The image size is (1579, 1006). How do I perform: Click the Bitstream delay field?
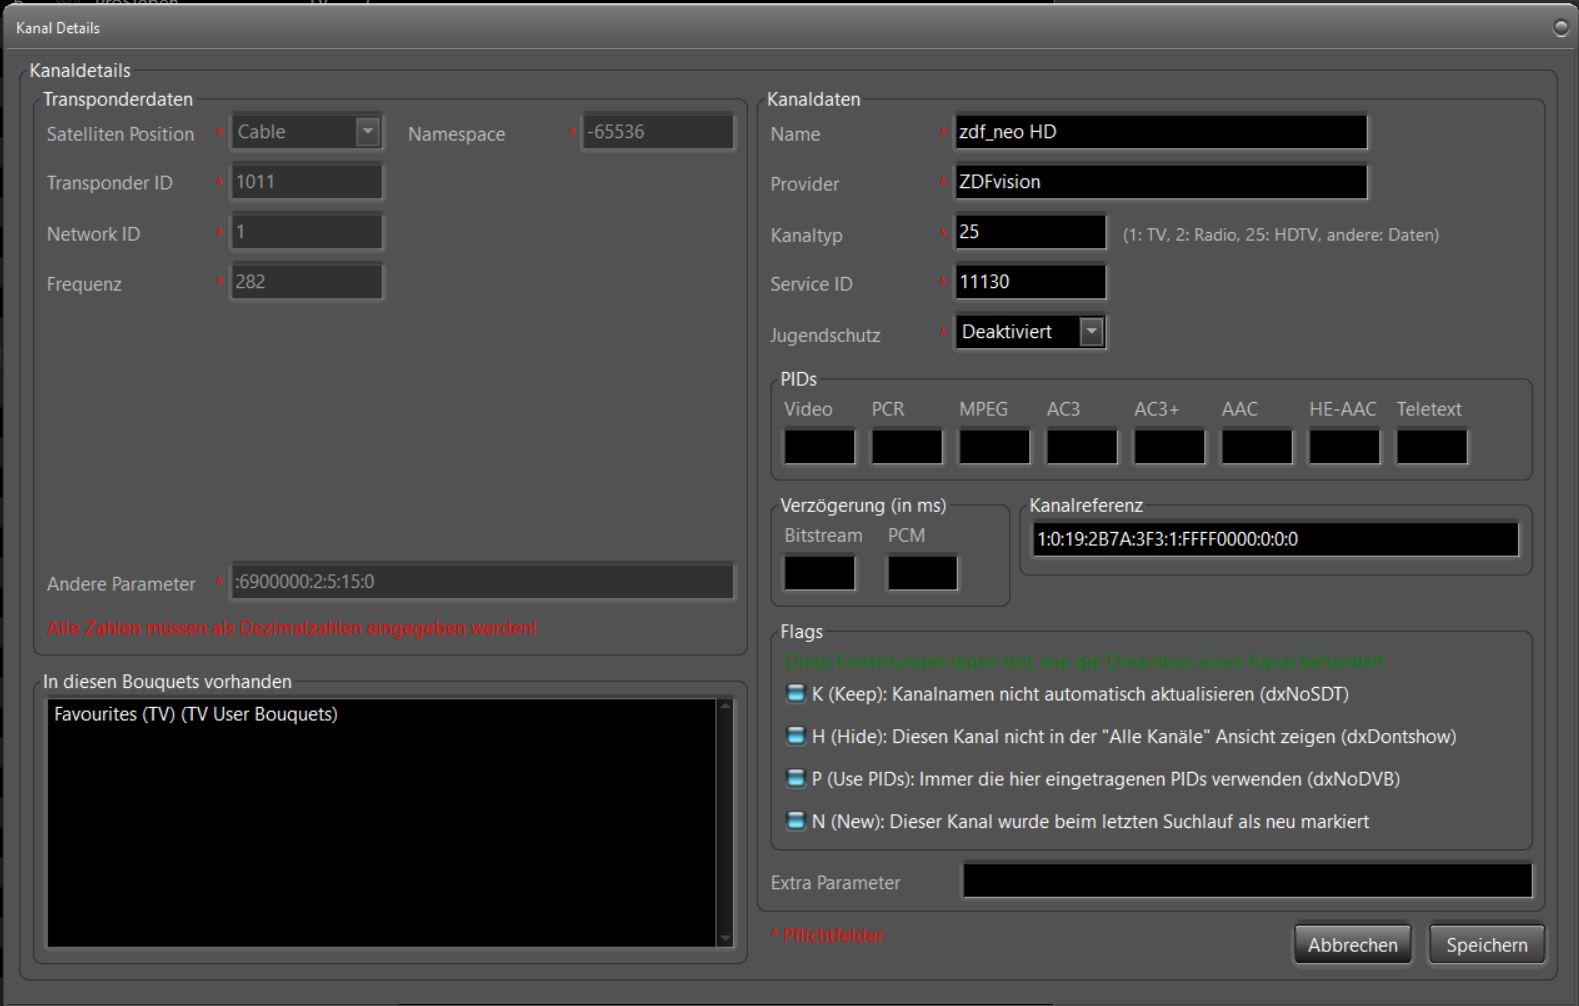point(819,573)
